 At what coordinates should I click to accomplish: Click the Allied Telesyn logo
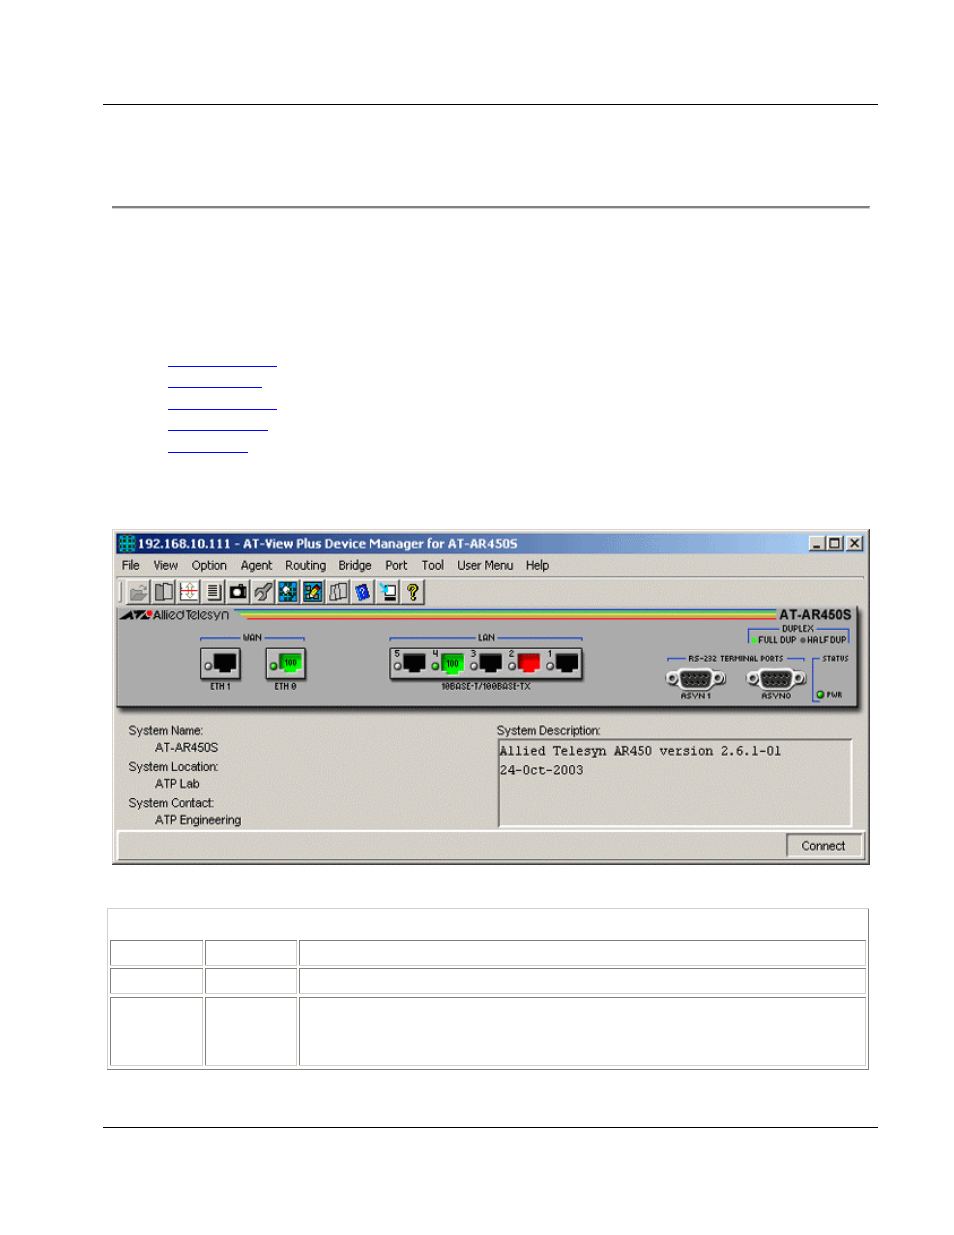[x=175, y=615]
